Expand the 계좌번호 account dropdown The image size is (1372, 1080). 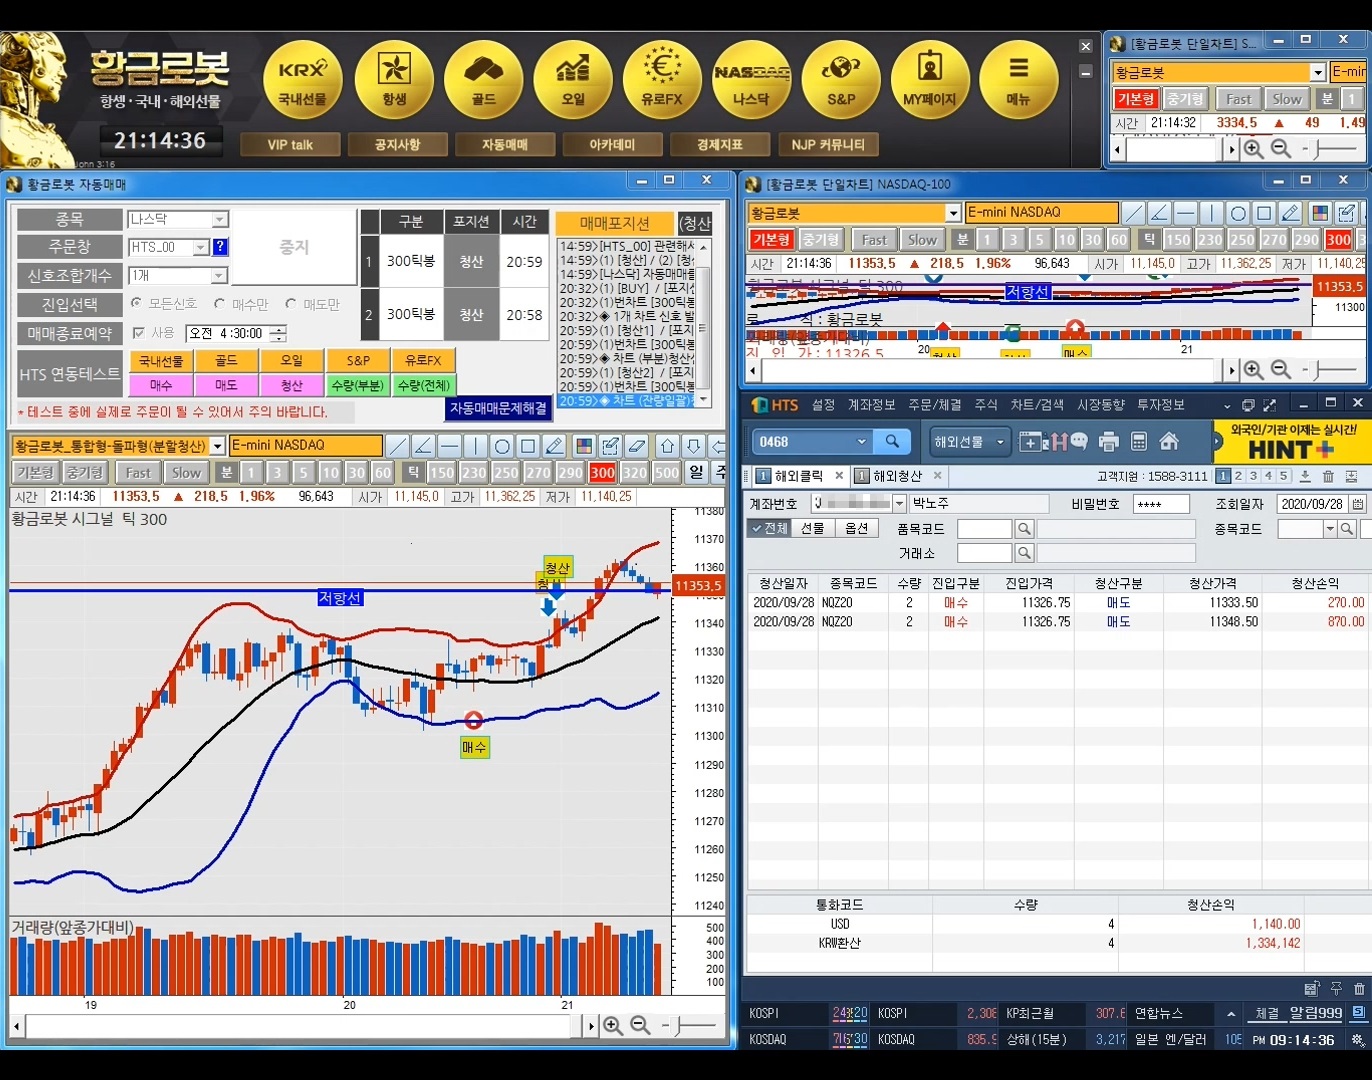tap(899, 504)
